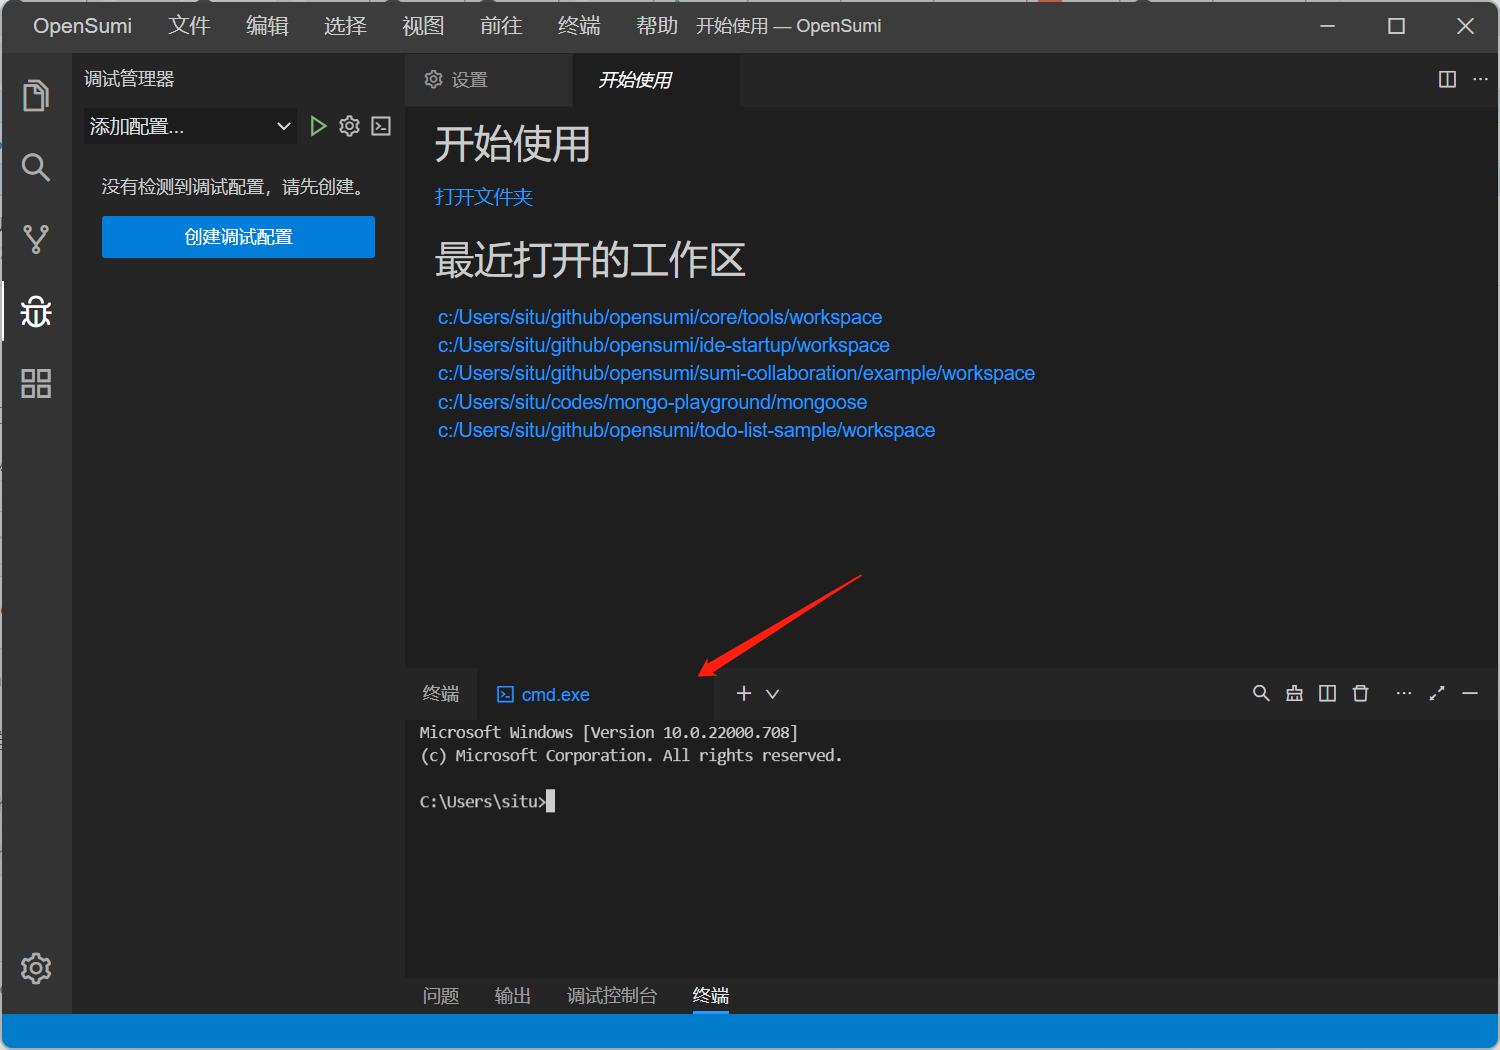1500x1050 pixels.
Task: Open the 终端 menu in the menu bar
Action: 578,25
